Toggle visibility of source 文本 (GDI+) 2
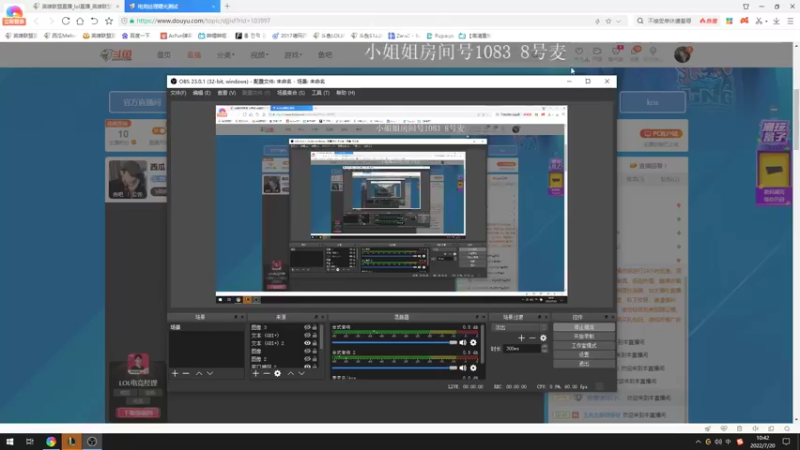 (307, 343)
